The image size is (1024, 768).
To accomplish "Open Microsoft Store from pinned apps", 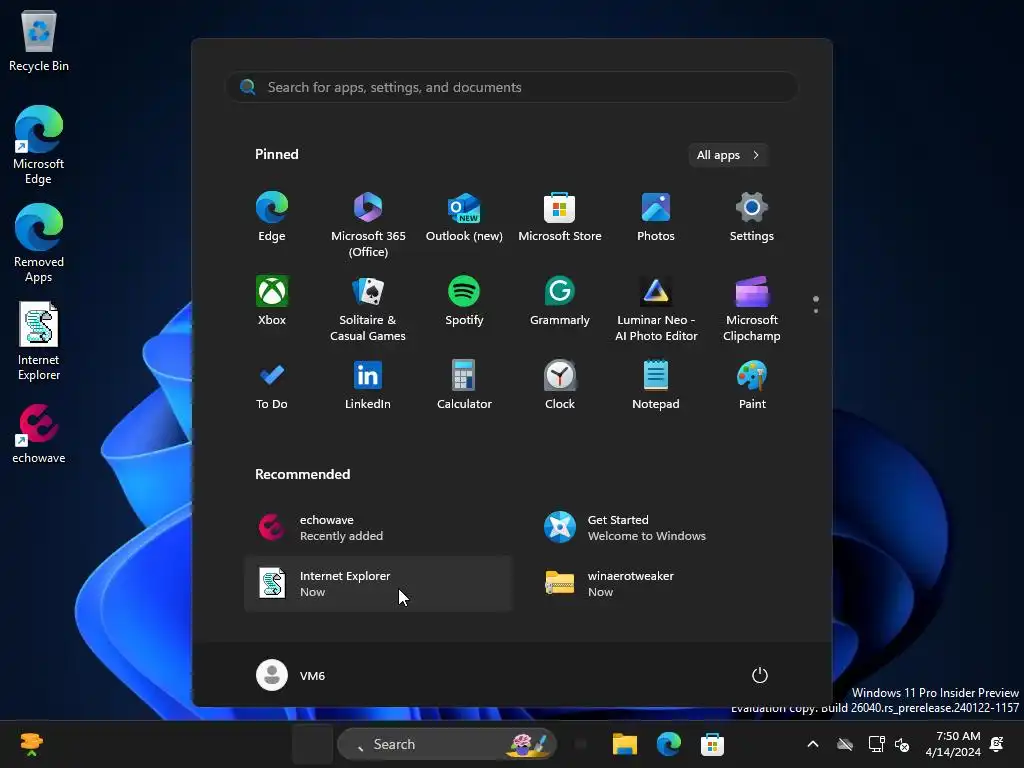I will [560, 217].
